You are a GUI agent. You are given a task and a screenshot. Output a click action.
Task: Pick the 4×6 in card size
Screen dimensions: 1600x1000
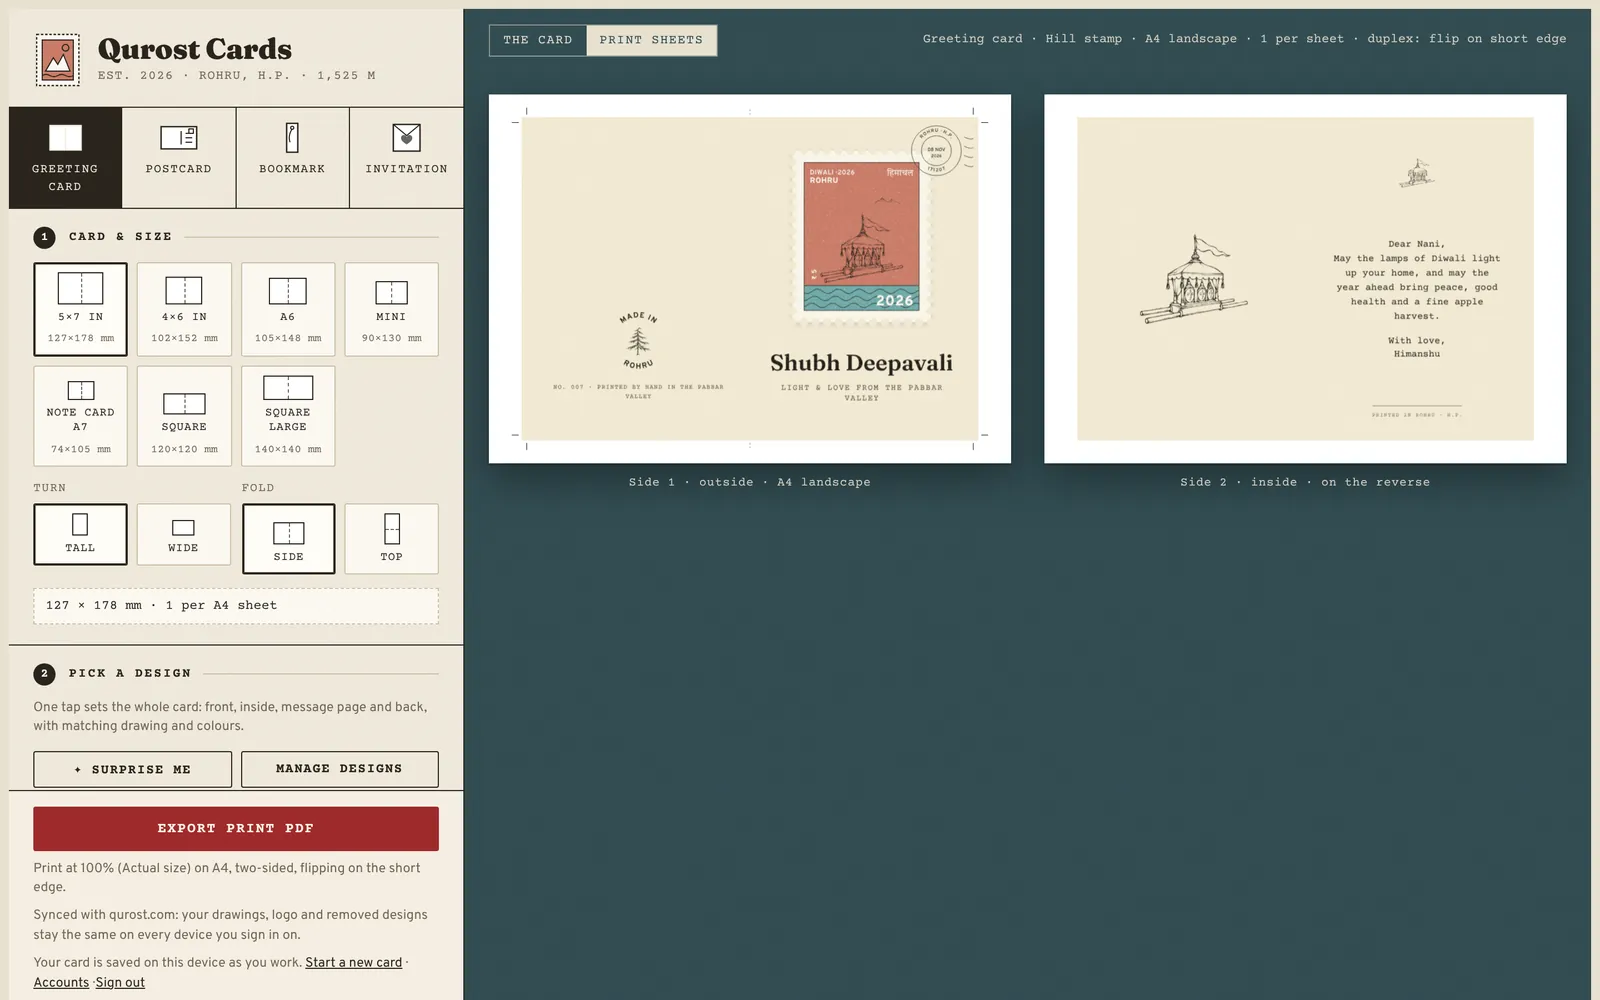(184, 309)
